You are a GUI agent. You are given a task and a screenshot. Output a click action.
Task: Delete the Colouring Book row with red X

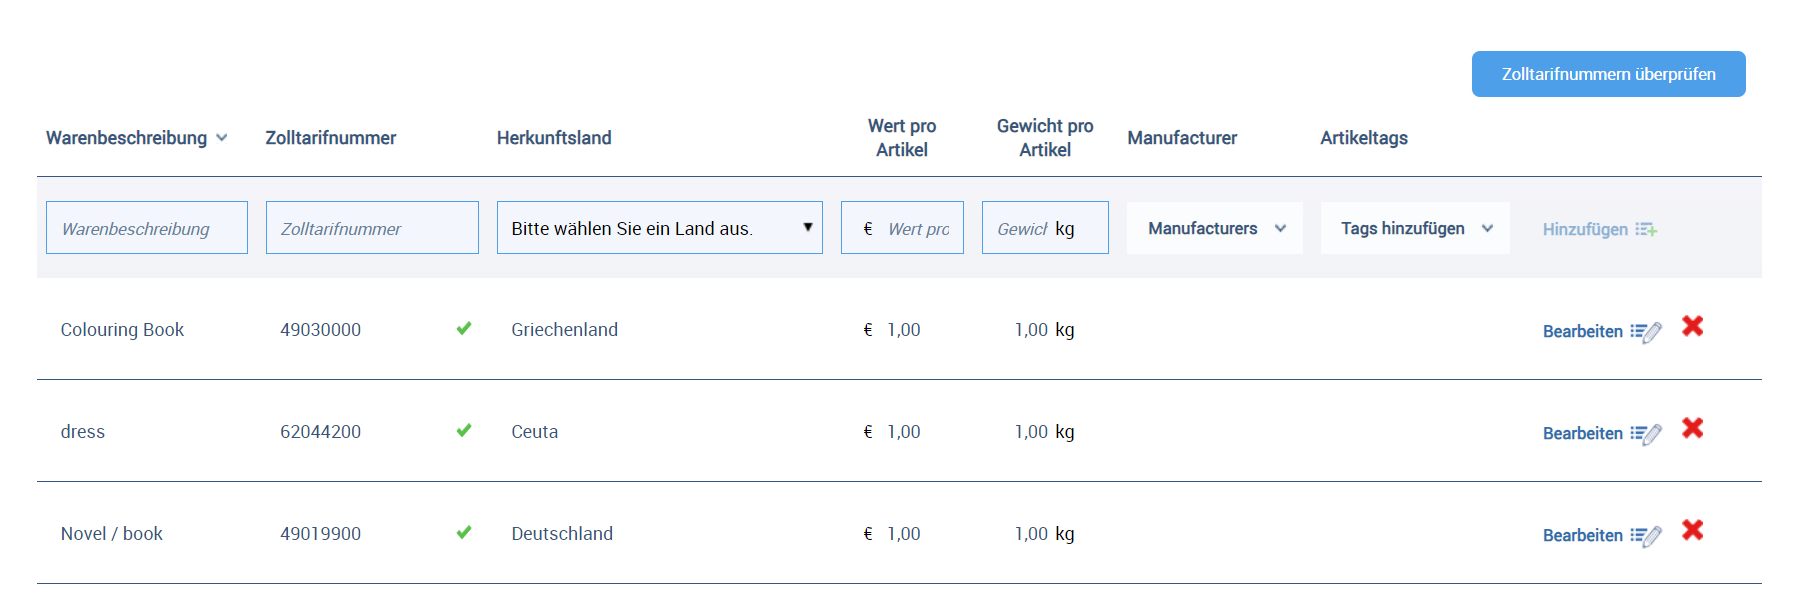tap(1692, 326)
